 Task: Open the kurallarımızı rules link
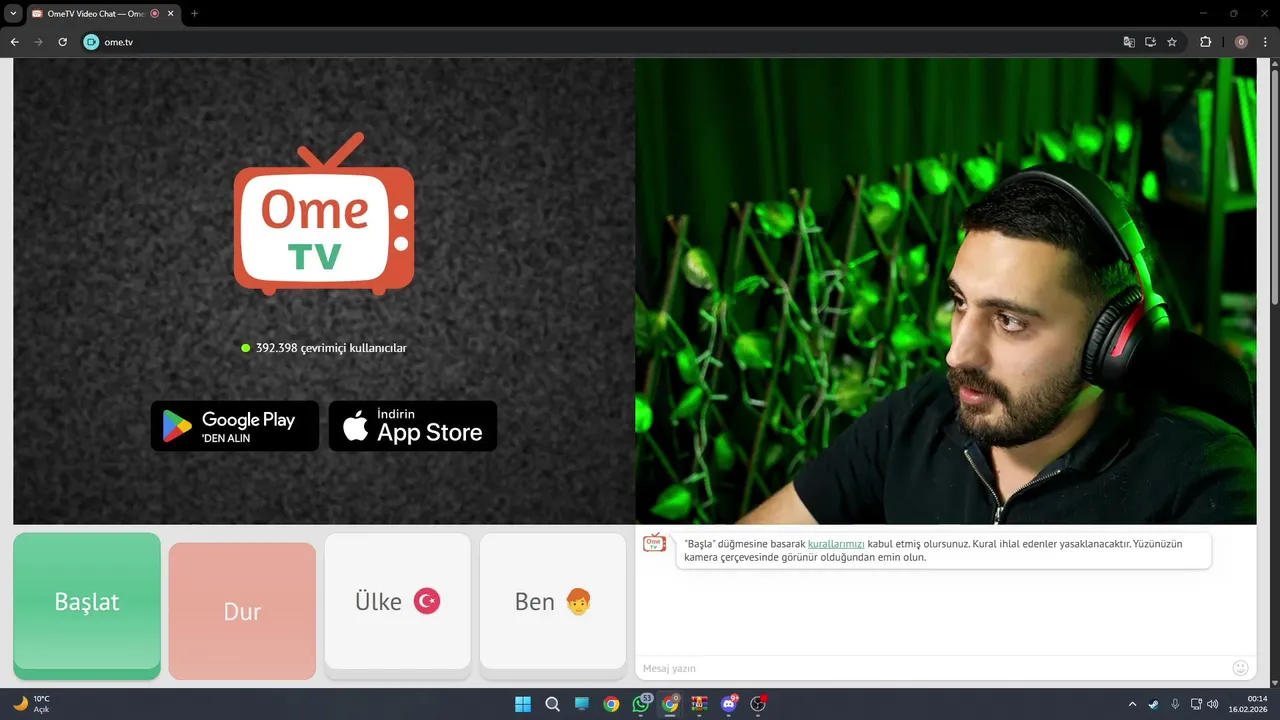click(x=836, y=544)
